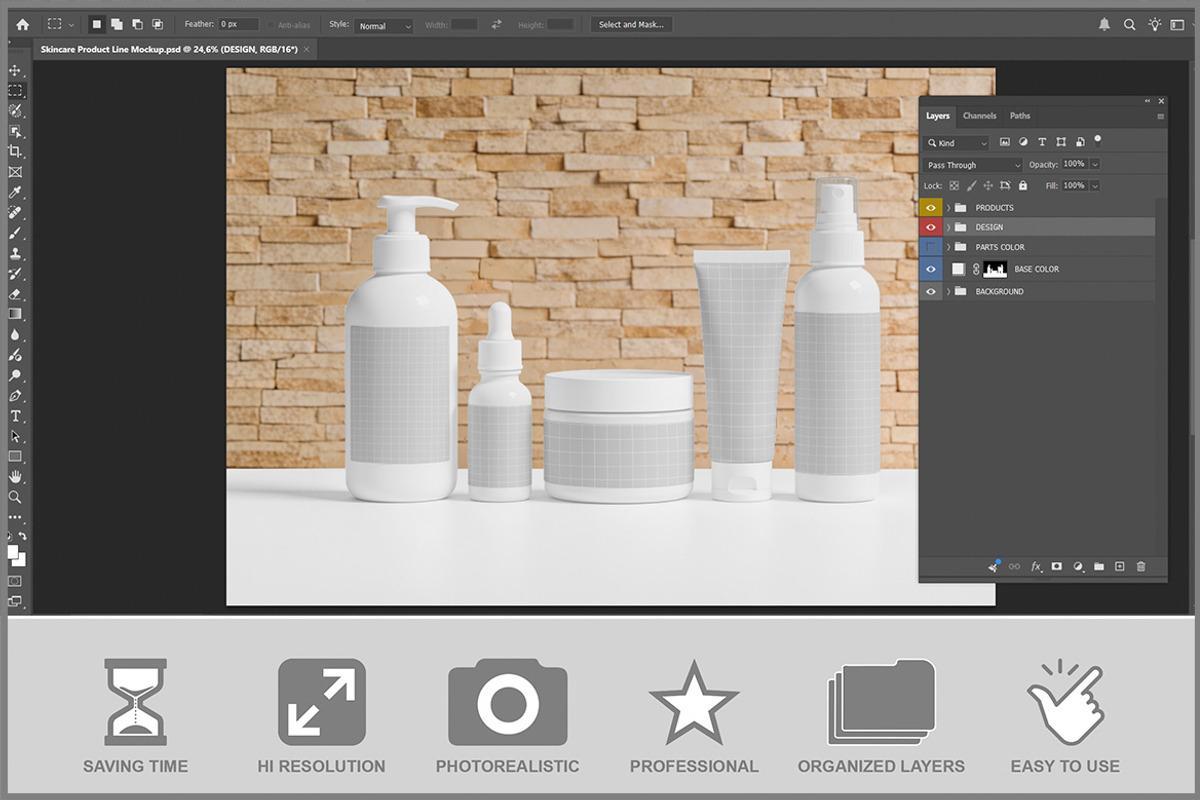
Task: Click the foreground color swatch
Action: tap(13, 551)
